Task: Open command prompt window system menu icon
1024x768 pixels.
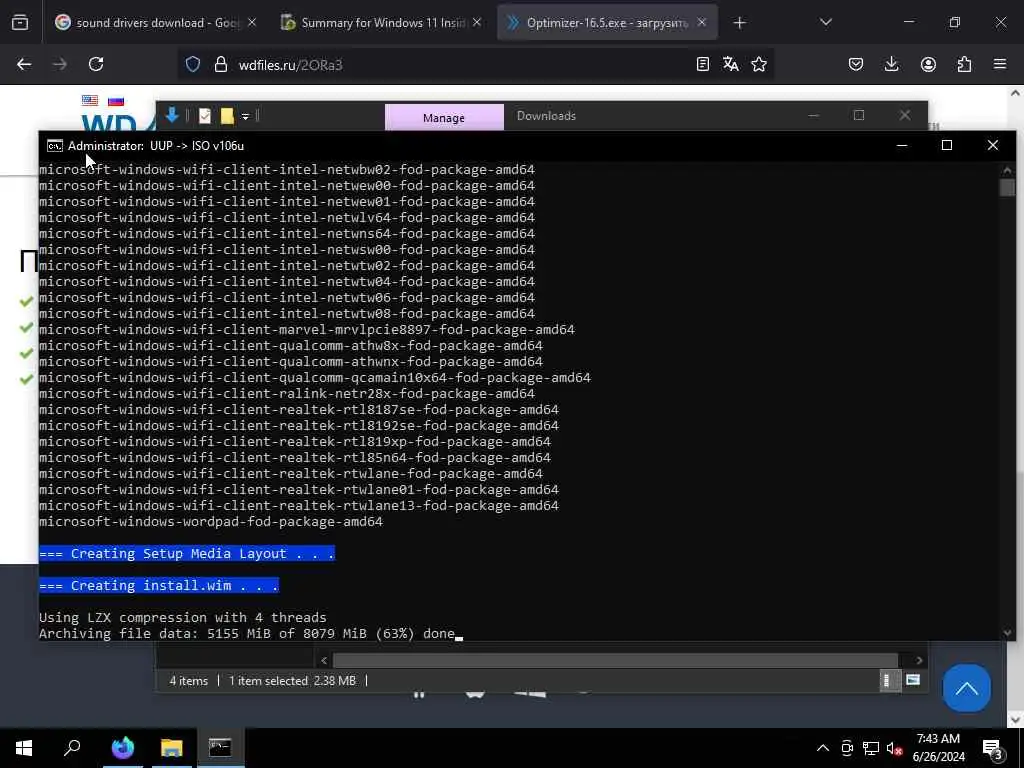Action: (x=55, y=146)
